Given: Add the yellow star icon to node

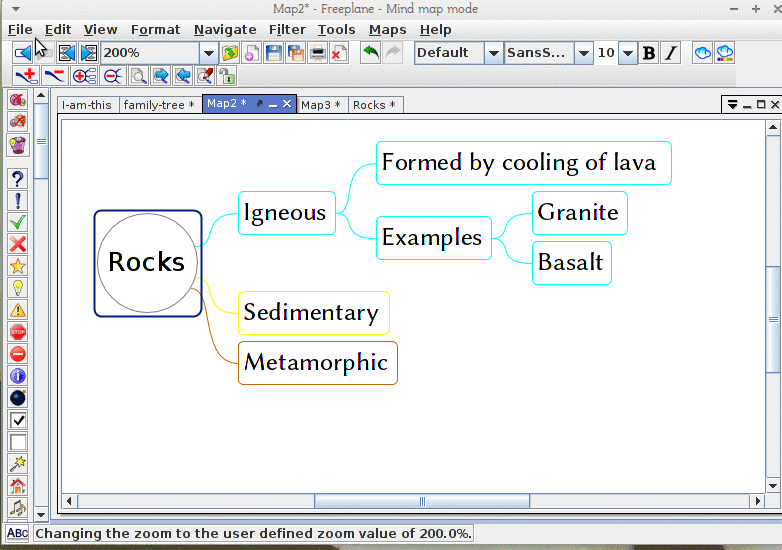Looking at the screenshot, I should (17, 266).
